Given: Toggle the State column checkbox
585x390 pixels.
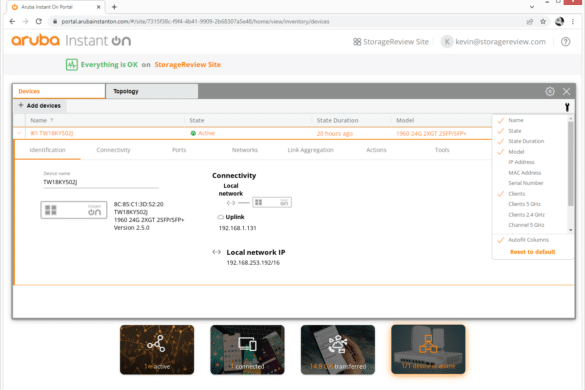Looking at the screenshot, I should tap(501, 131).
